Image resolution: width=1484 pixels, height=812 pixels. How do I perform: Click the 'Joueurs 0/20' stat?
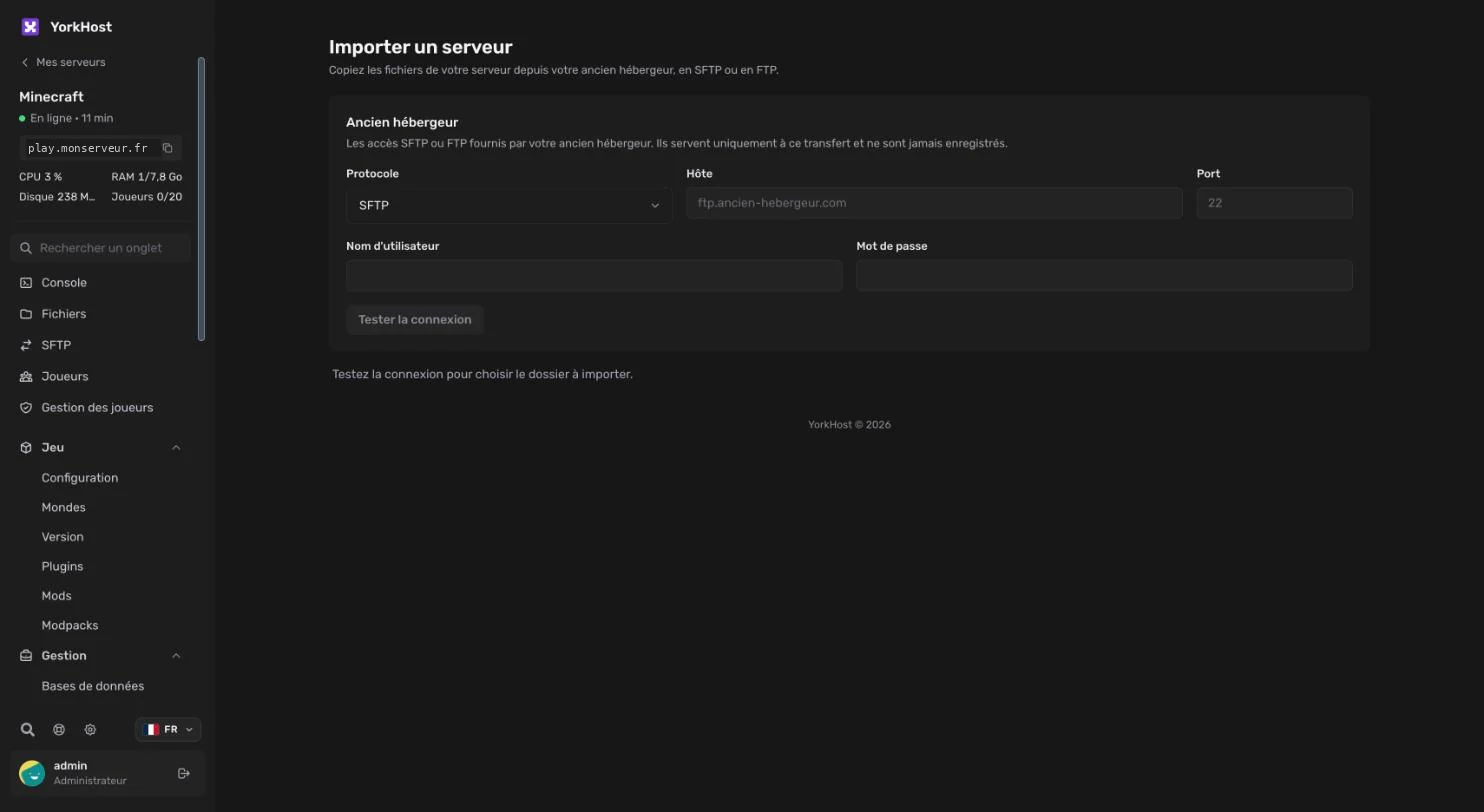pyautogui.click(x=147, y=197)
